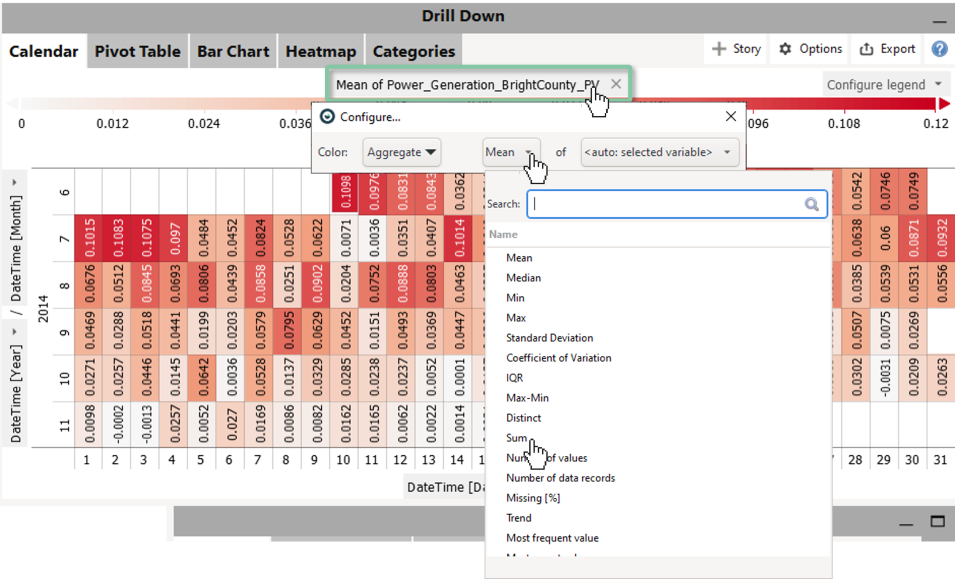This screenshot has height=579, width=955.
Task: Choose Standard Deviation aggregation option
Action: [x=549, y=338]
